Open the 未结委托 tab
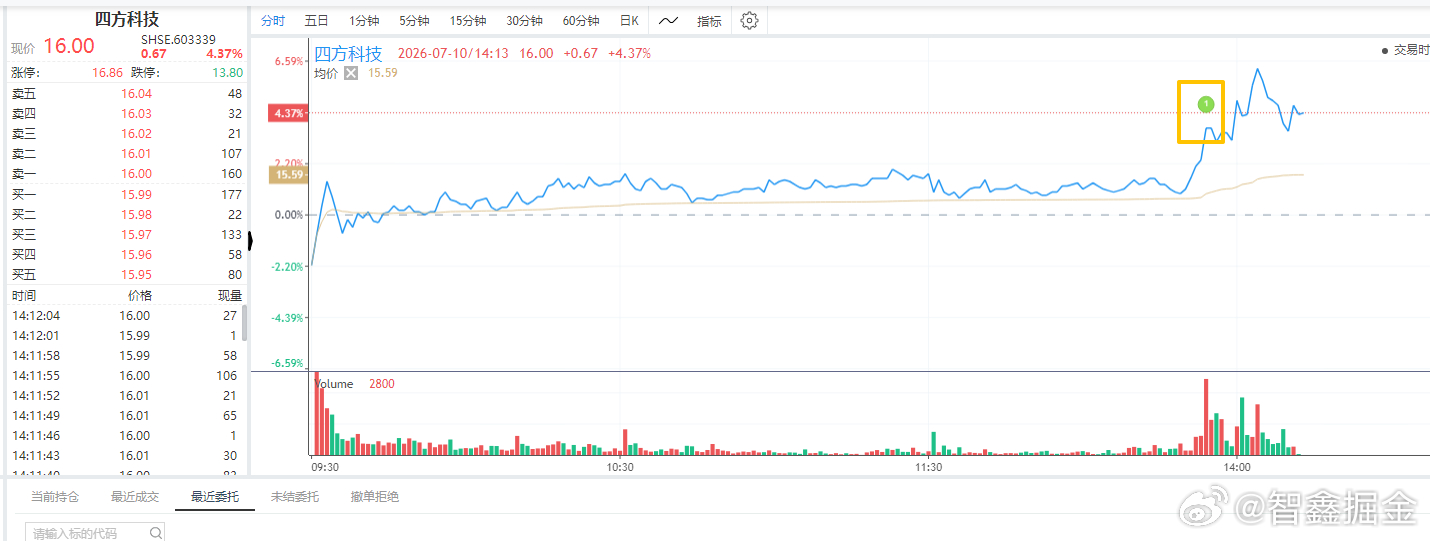 tap(295, 497)
